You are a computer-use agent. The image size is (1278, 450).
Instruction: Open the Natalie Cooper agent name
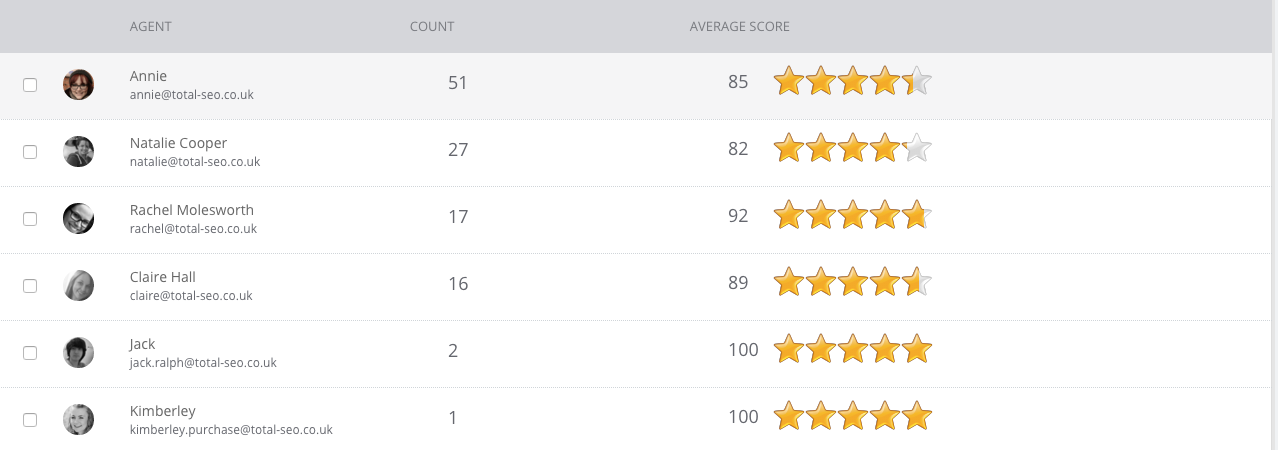tap(178, 143)
